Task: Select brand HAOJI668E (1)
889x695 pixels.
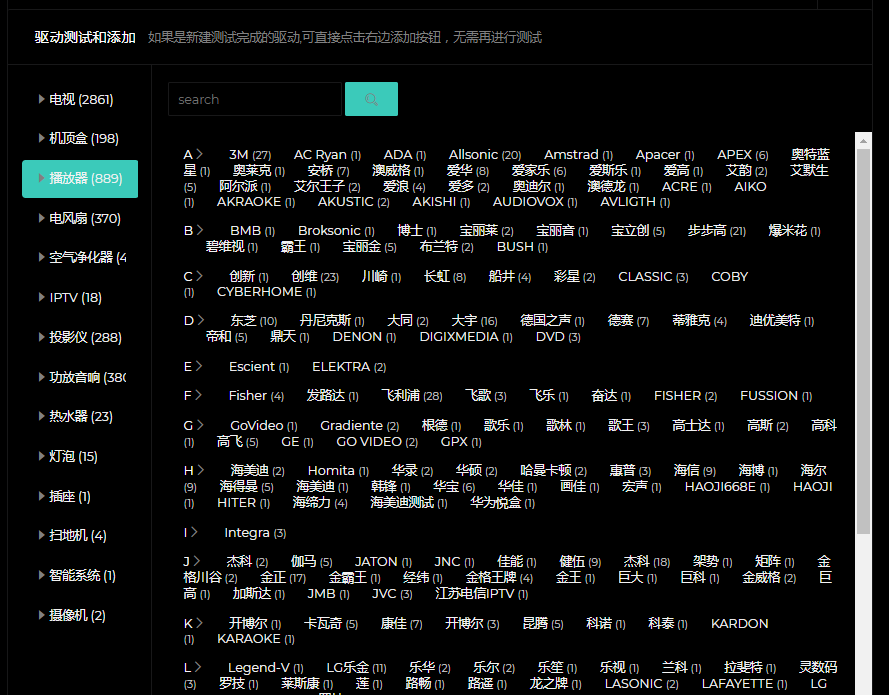Action: 727,487
